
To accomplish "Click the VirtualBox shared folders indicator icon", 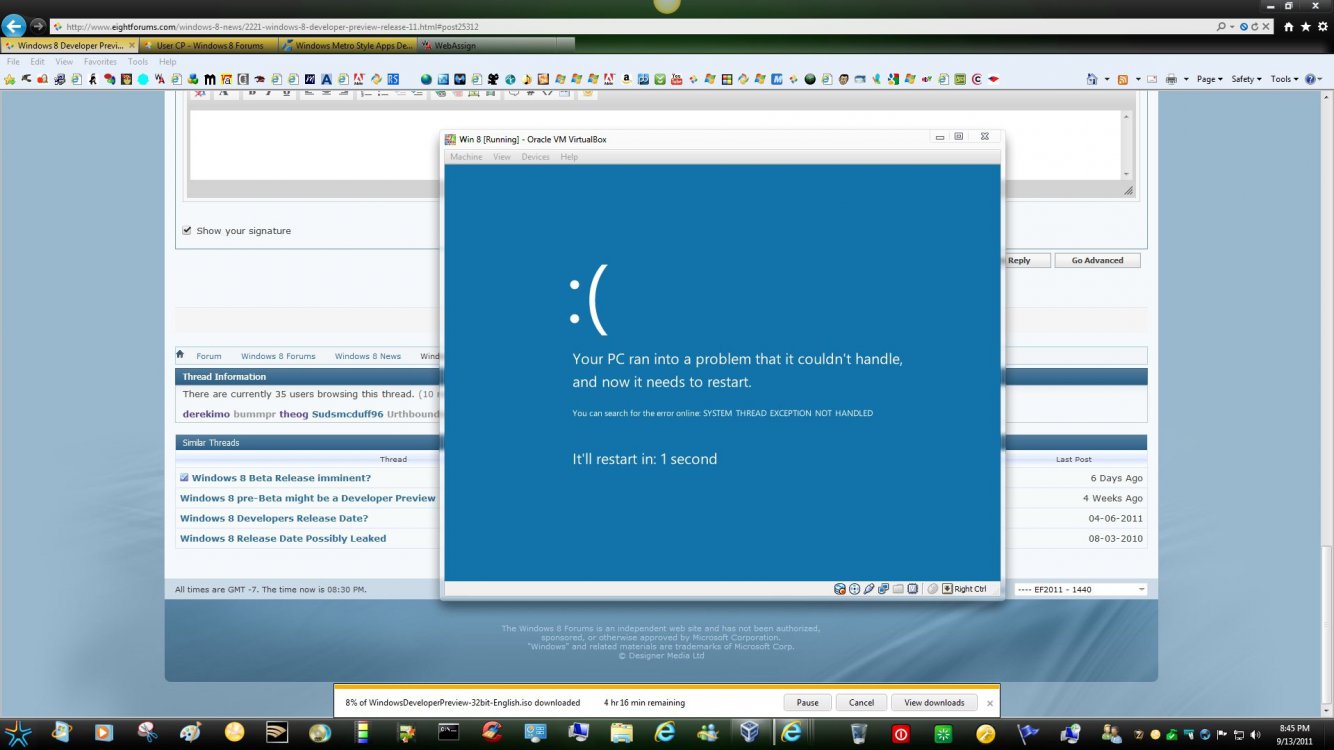I will click(x=898, y=589).
